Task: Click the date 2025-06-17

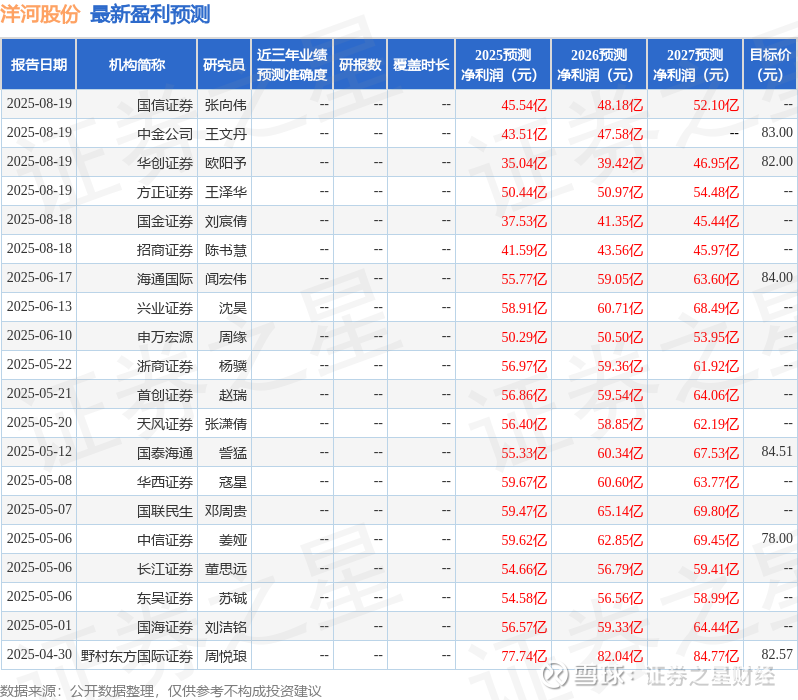Action: click(x=39, y=277)
